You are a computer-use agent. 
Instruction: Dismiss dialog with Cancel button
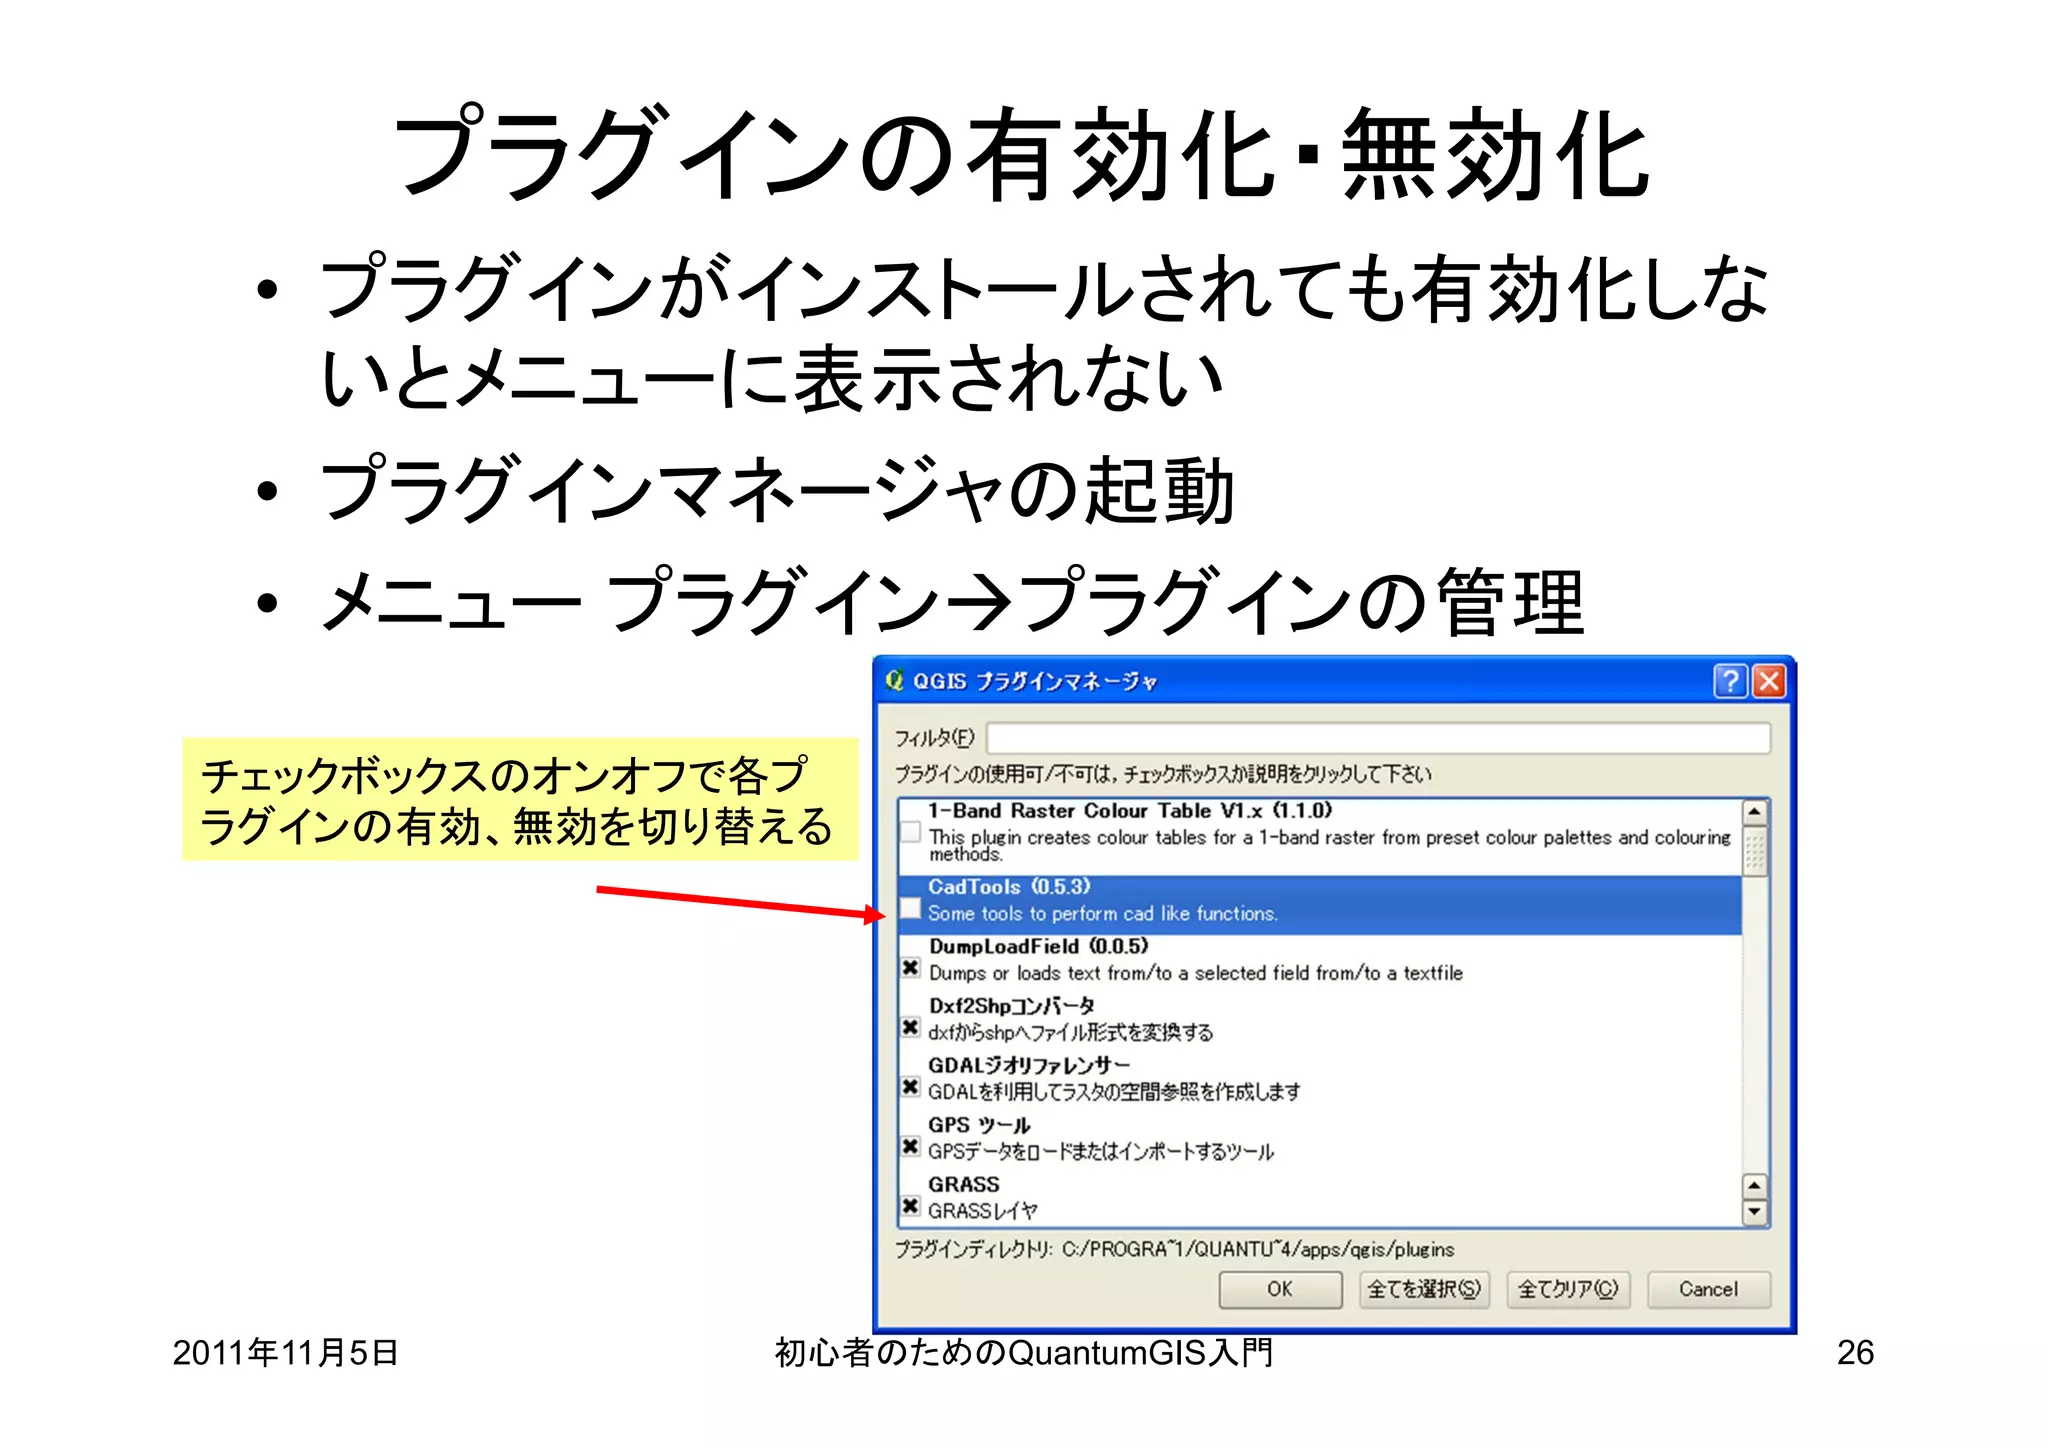(1708, 1289)
